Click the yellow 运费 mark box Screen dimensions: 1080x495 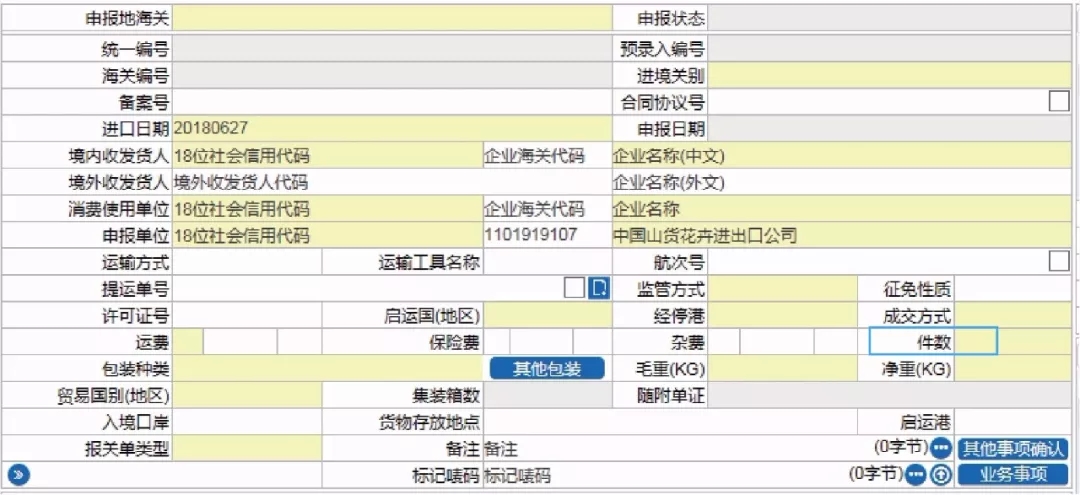click(187, 341)
